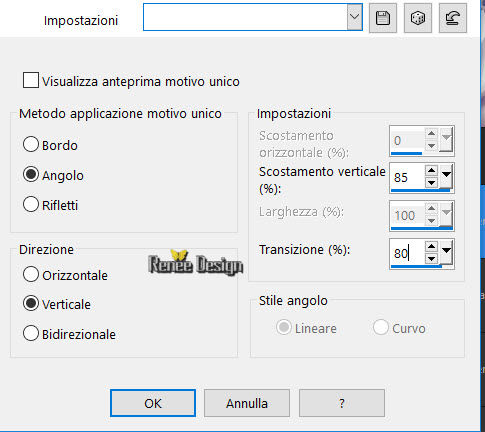Click the Scostamento verticale value field
This screenshot has height=432, width=485.
(408, 177)
